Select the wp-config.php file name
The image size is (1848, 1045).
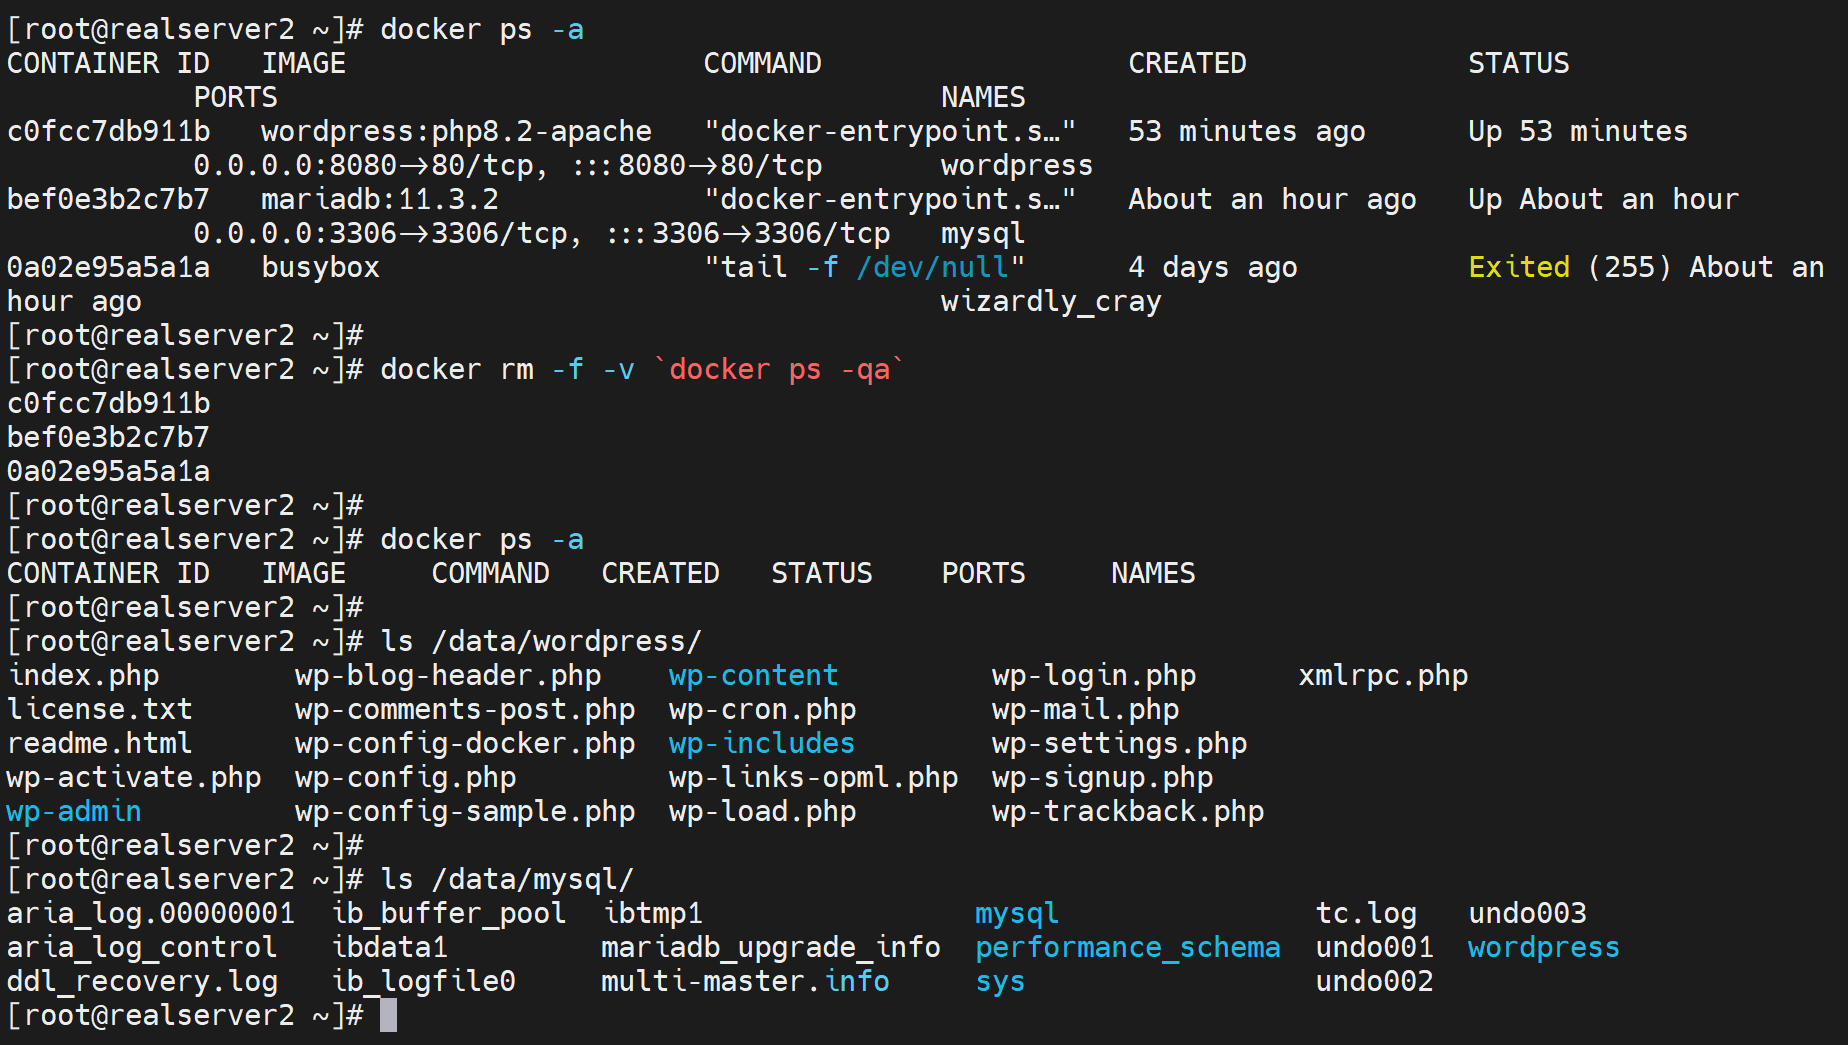pos(405,778)
